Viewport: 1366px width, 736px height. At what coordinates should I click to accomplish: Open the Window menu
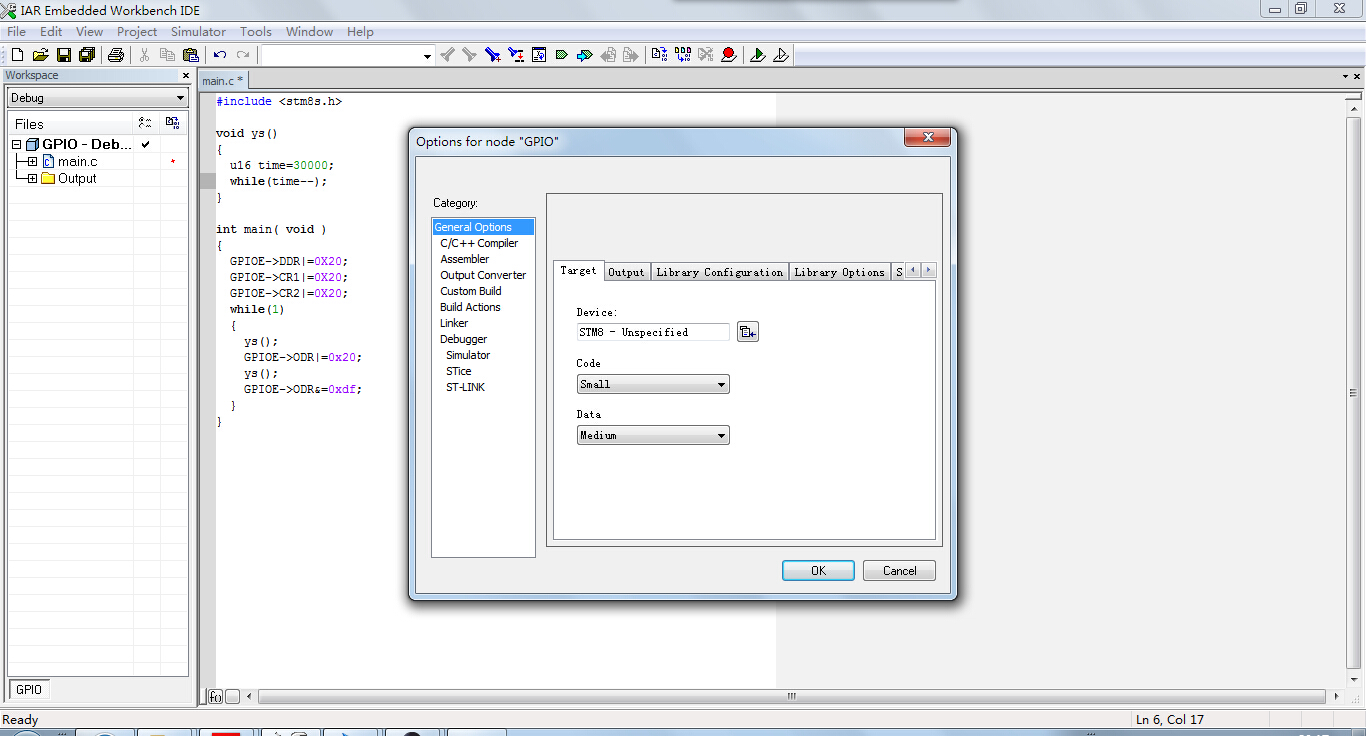click(x=309, y=32)
